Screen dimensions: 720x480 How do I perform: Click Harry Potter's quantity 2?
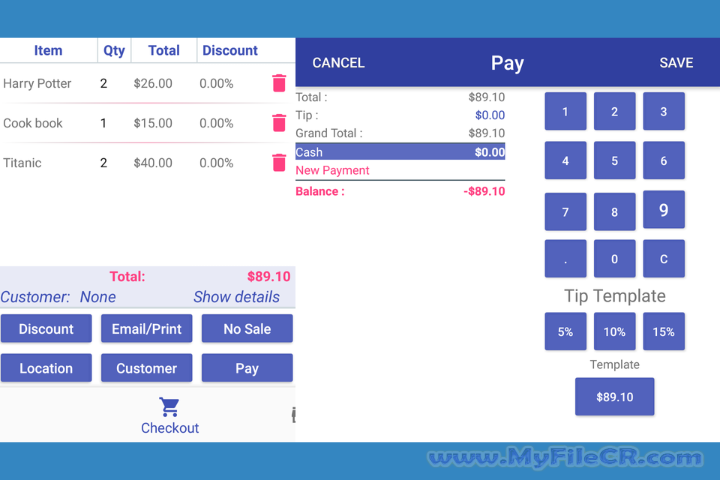103,84
